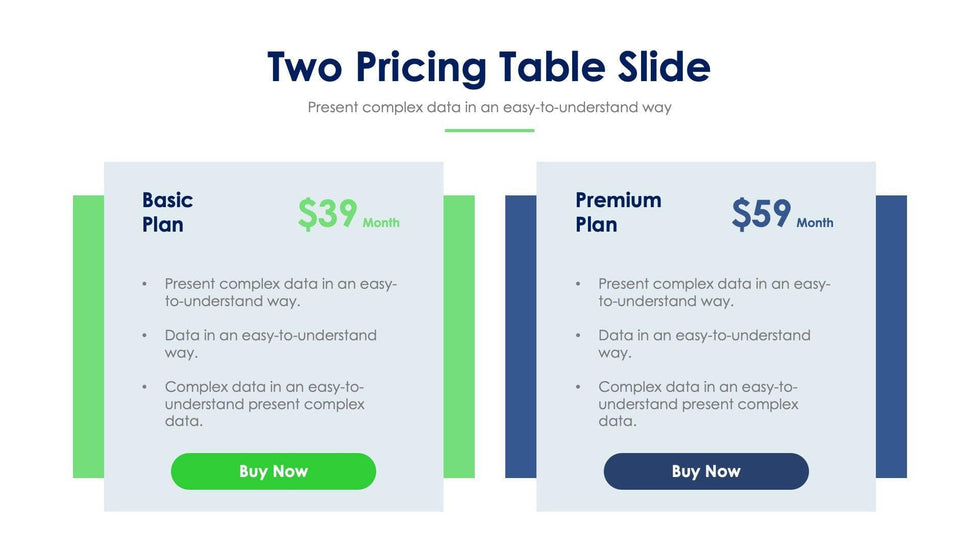Click the first bullet point in the Premium Plan card
980x551 pixels.
tap(714, 292)
